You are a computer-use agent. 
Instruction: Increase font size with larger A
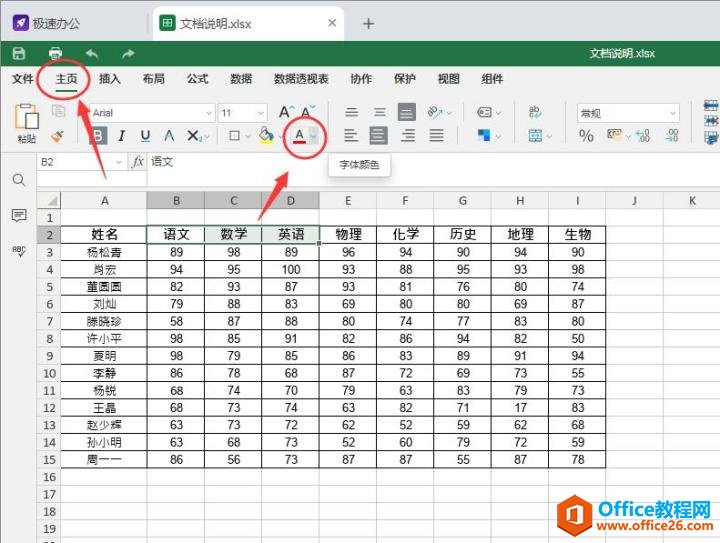[286, 112]
